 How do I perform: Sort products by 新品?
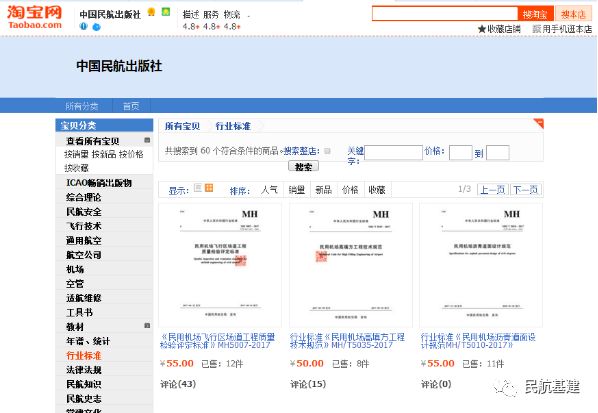point(323,190)
